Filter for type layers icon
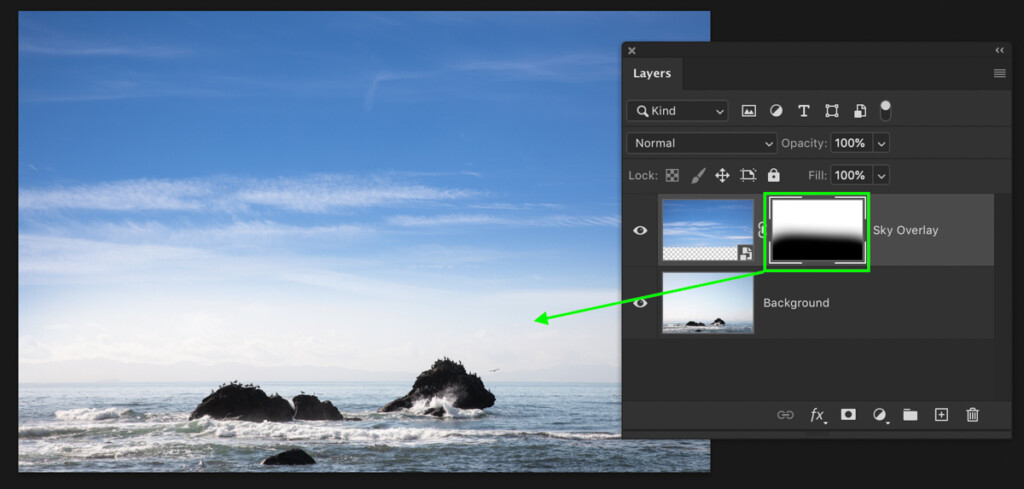 pyautogui.click(x=804, y=111)
